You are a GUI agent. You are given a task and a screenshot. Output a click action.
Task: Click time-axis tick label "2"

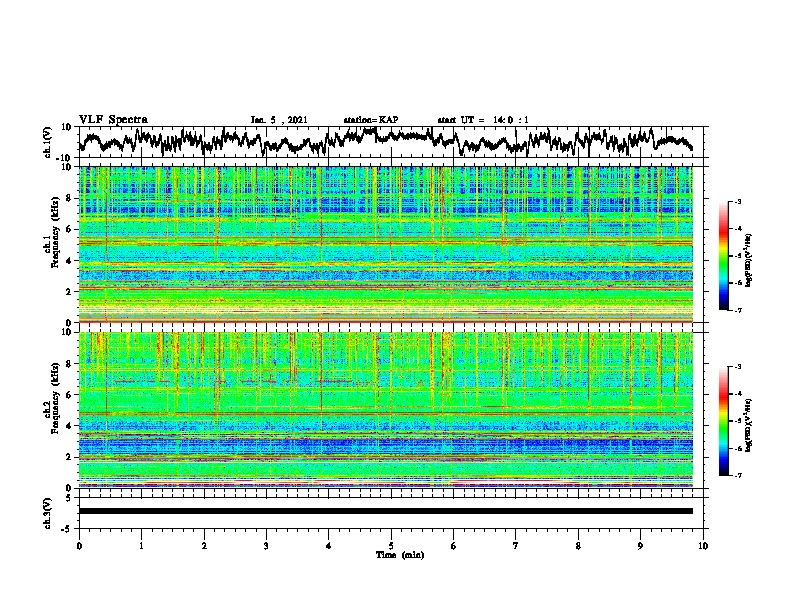click(x=204, y=546)
